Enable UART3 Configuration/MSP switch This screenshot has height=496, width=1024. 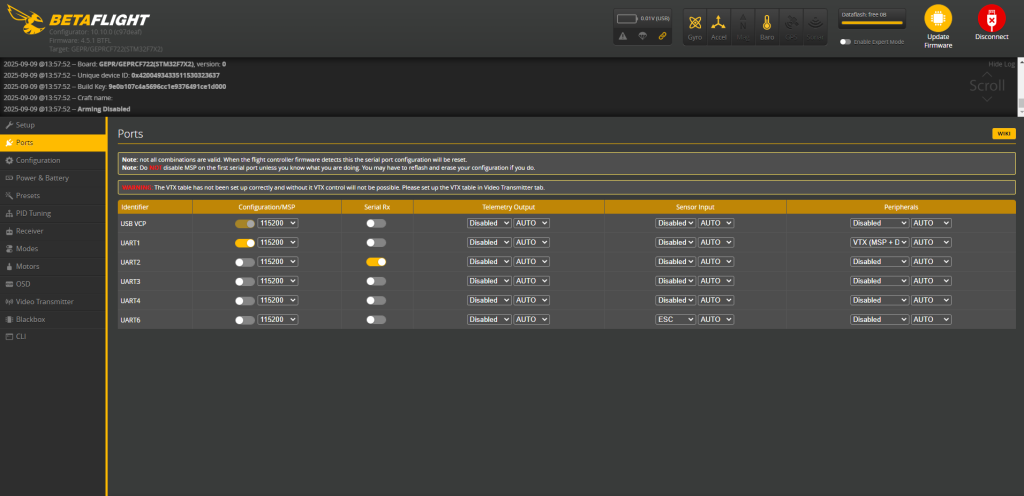(245, 281)
